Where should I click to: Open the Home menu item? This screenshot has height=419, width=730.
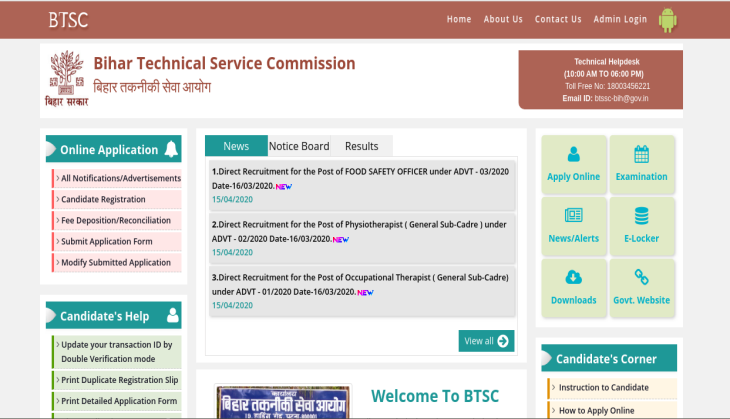(x=459, y=19)
